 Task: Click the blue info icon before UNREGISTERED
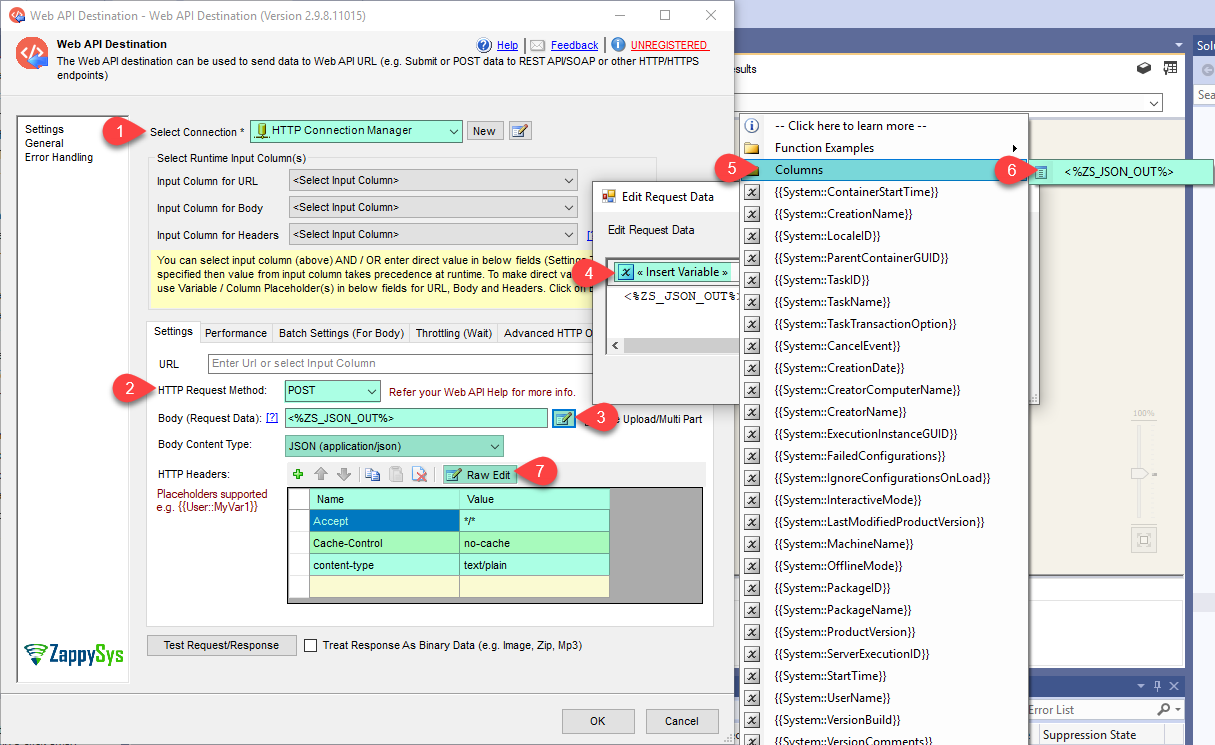click(618, 45)
